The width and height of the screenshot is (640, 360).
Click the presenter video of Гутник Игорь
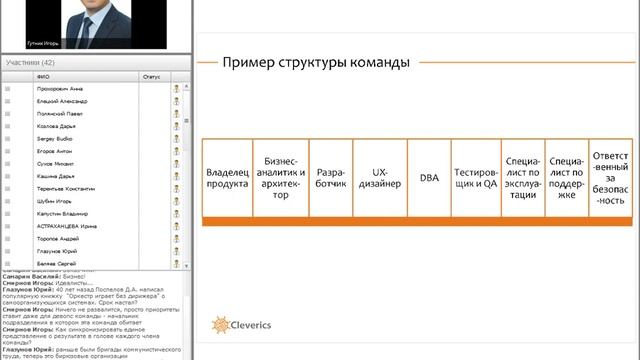coord(96,24)
